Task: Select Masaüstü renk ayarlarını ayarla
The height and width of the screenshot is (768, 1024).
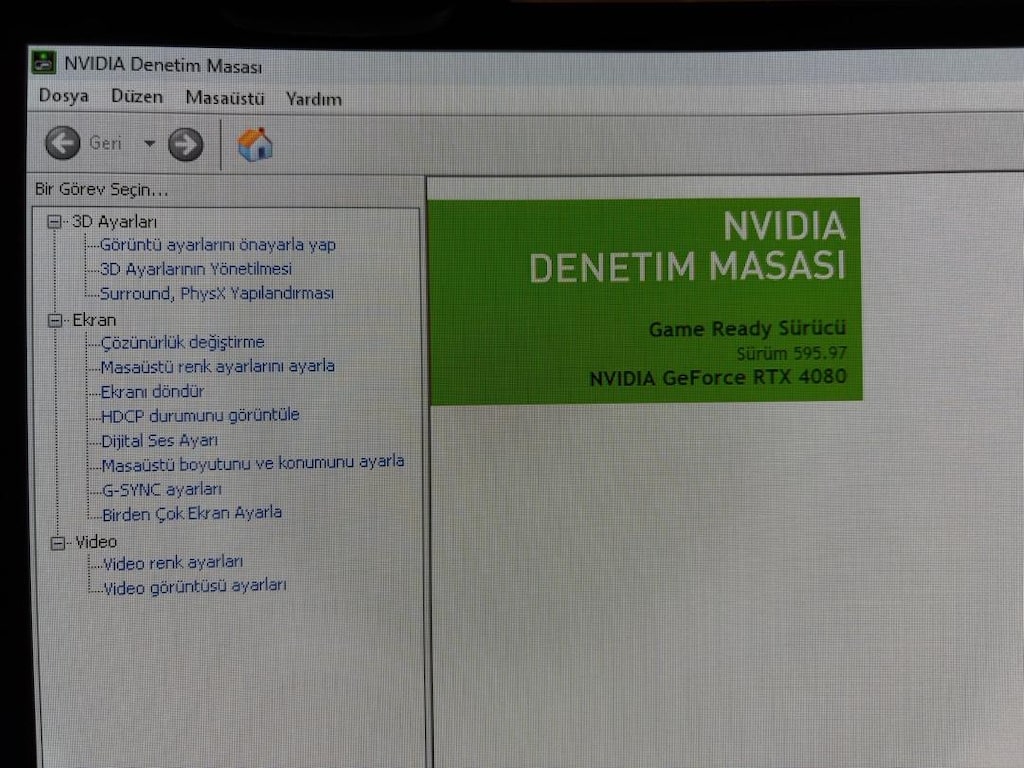Action: [217, 366]
